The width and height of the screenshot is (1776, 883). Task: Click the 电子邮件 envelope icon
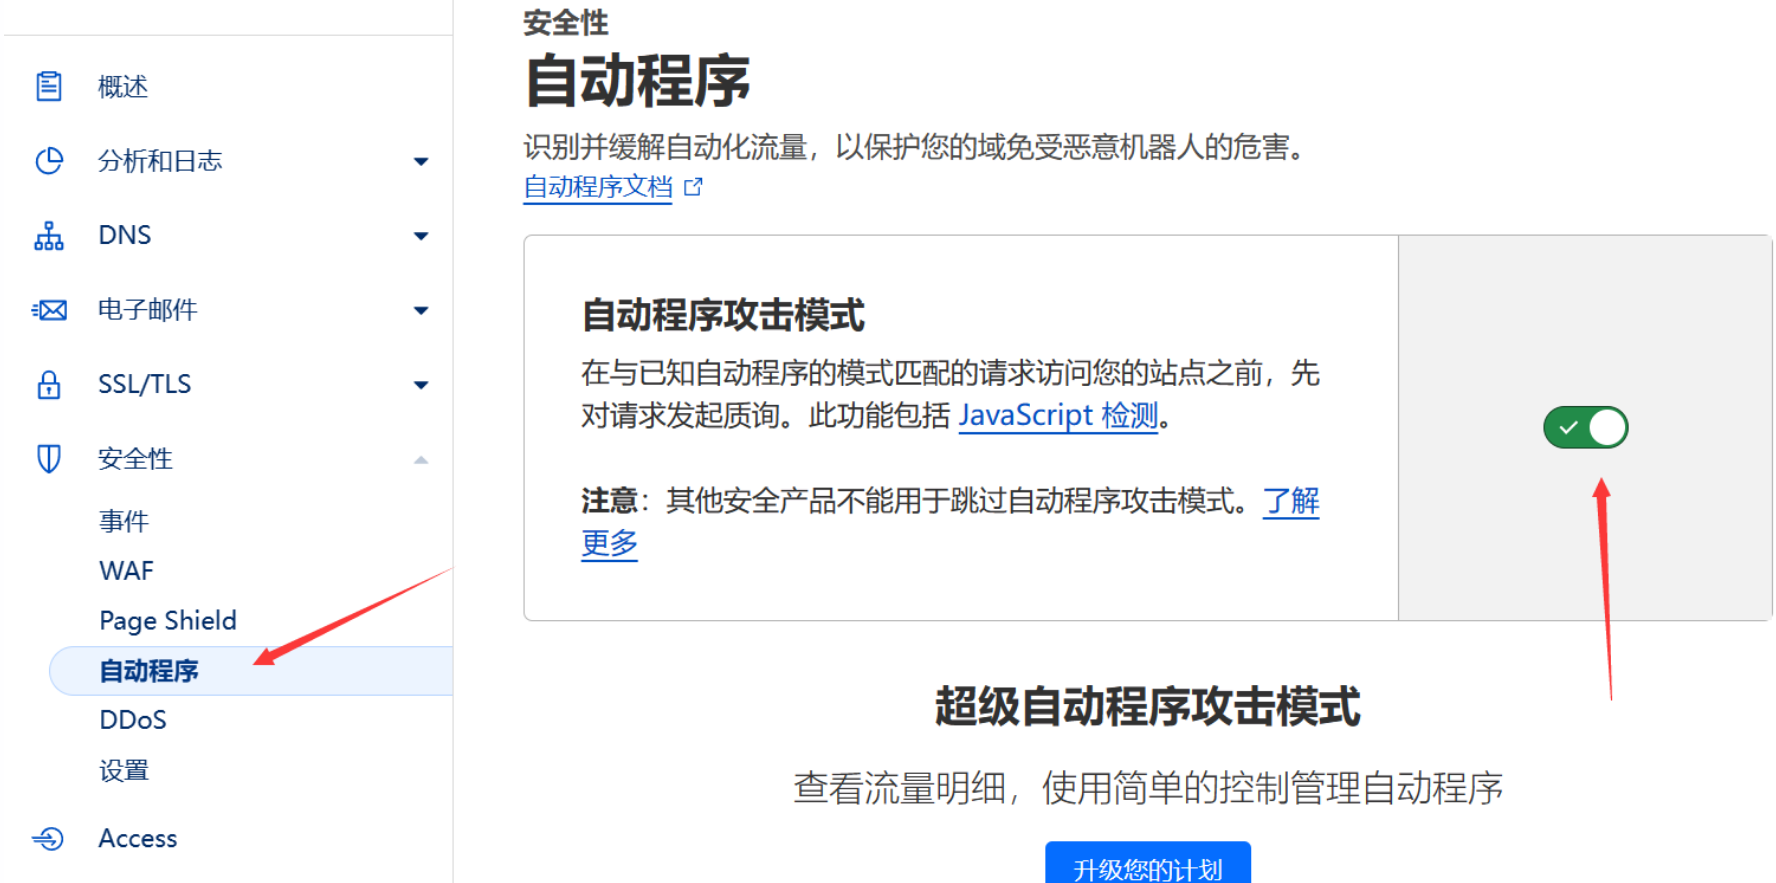(x=49, y=310)
